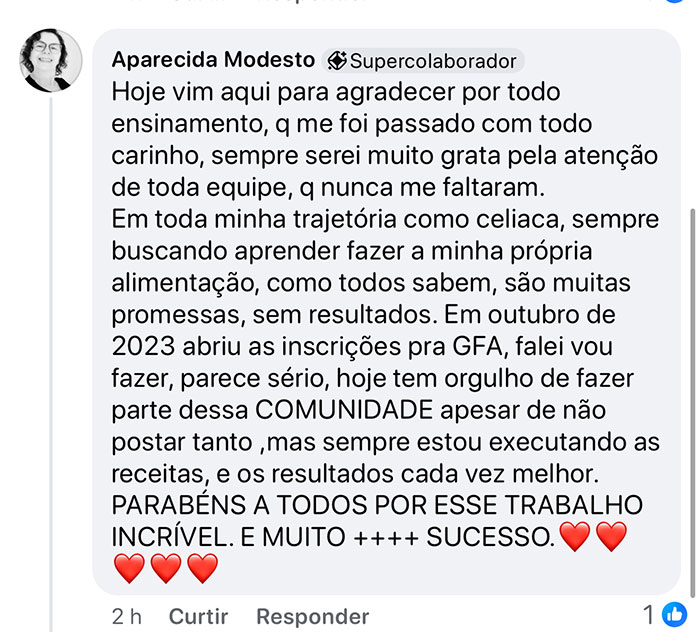Click the partially visible blue icon at top right

675,1
